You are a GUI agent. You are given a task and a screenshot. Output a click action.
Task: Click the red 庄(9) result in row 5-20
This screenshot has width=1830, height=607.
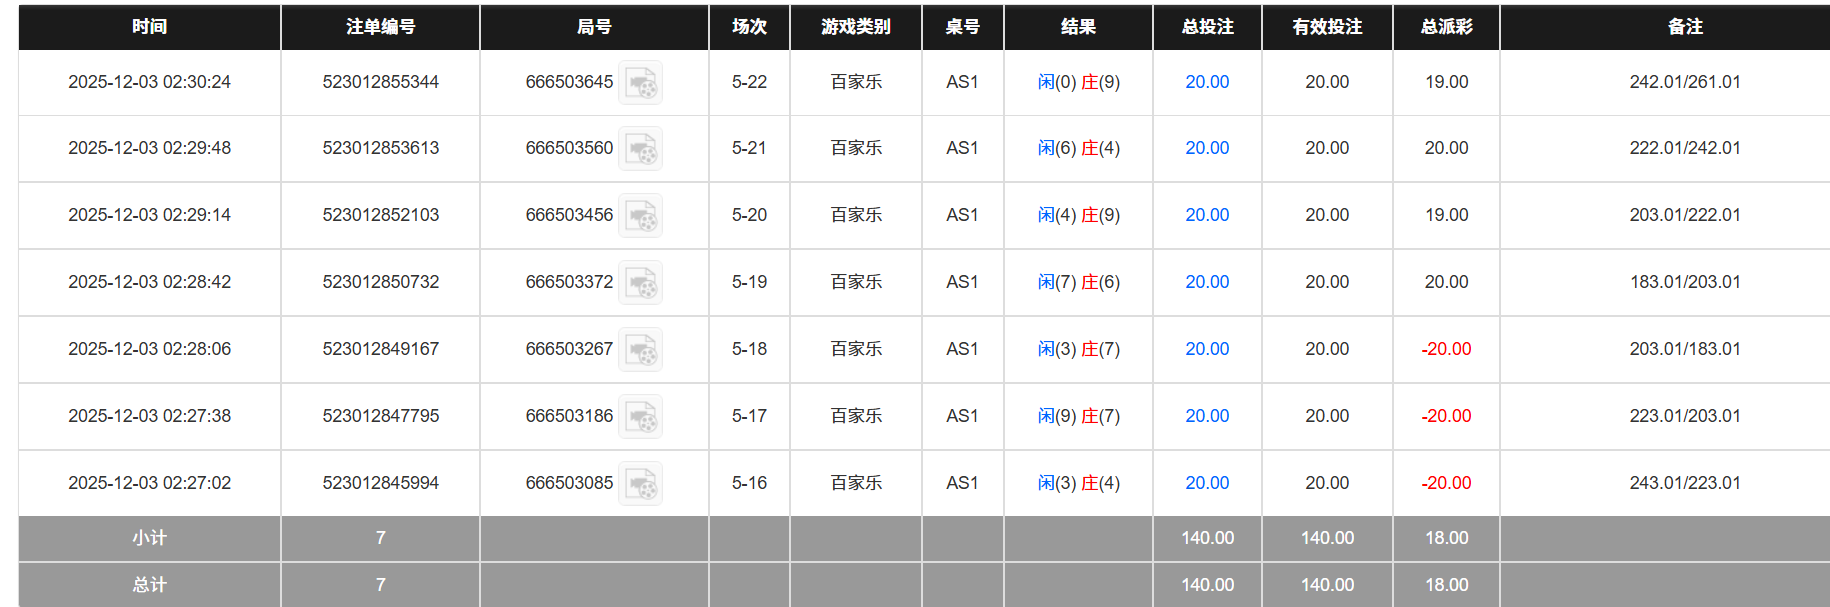[x=1102, y=215]
